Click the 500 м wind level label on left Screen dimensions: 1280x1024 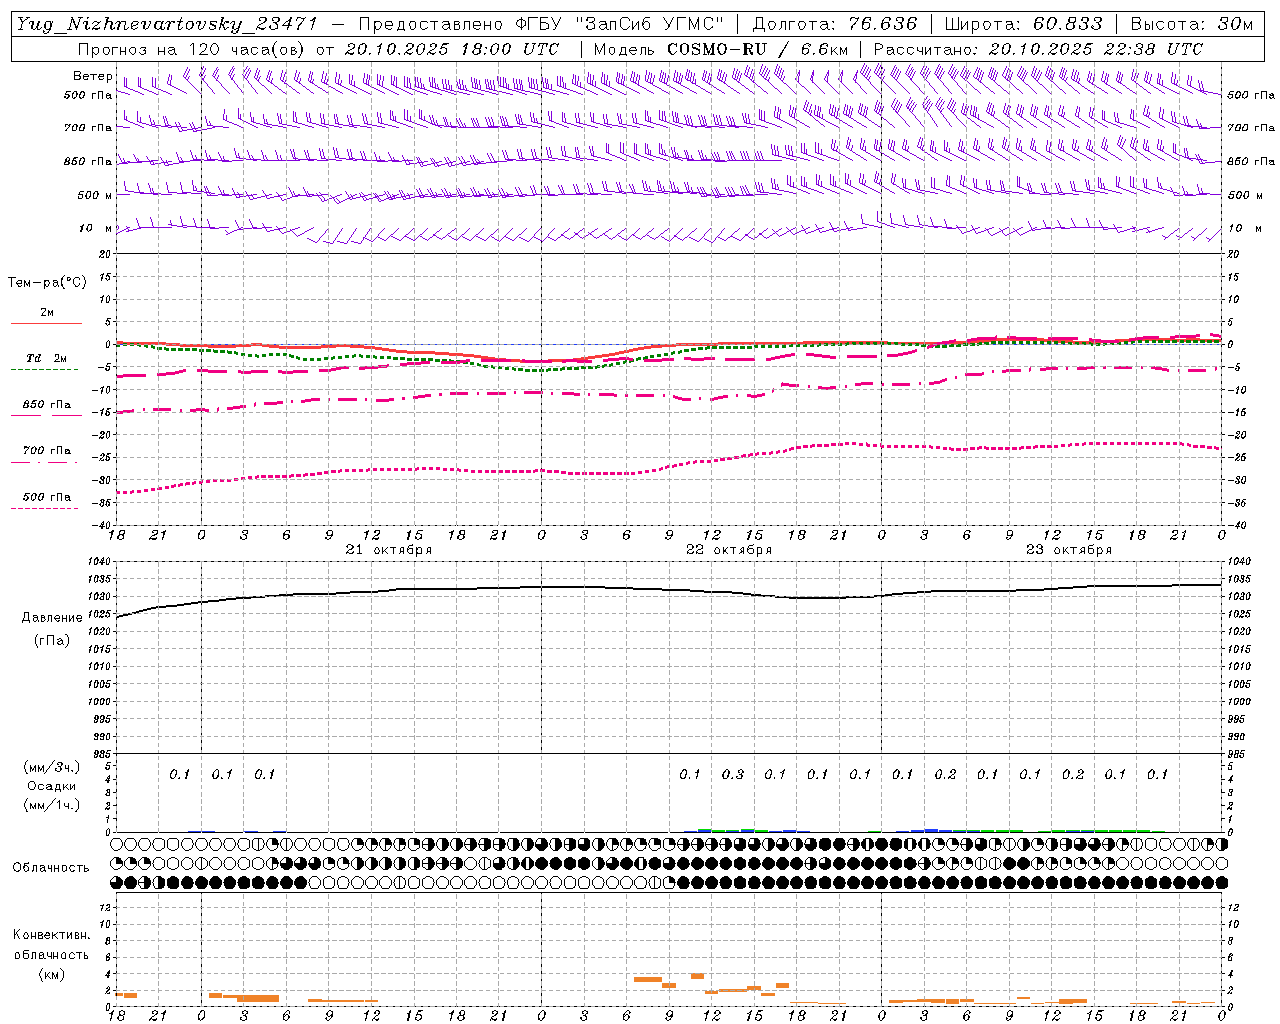pos(95,195)
